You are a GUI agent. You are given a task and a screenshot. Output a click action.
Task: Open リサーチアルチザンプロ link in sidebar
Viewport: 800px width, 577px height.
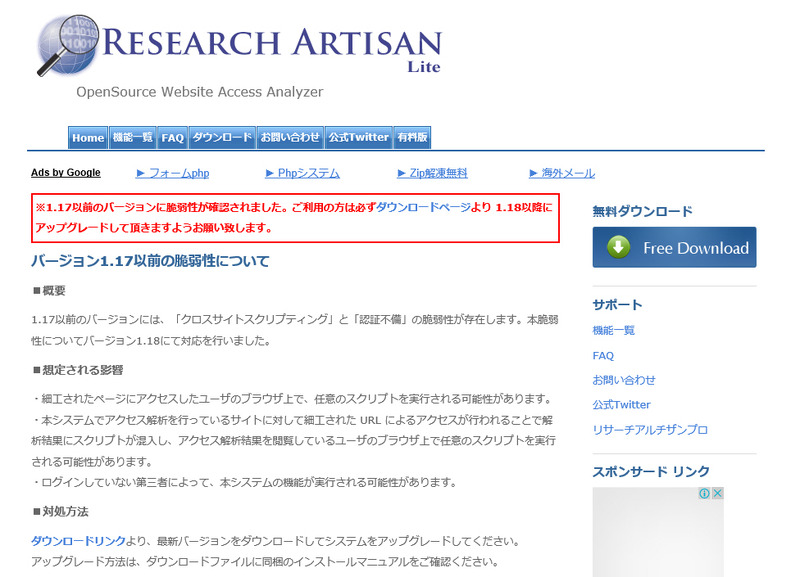(649, 429)
